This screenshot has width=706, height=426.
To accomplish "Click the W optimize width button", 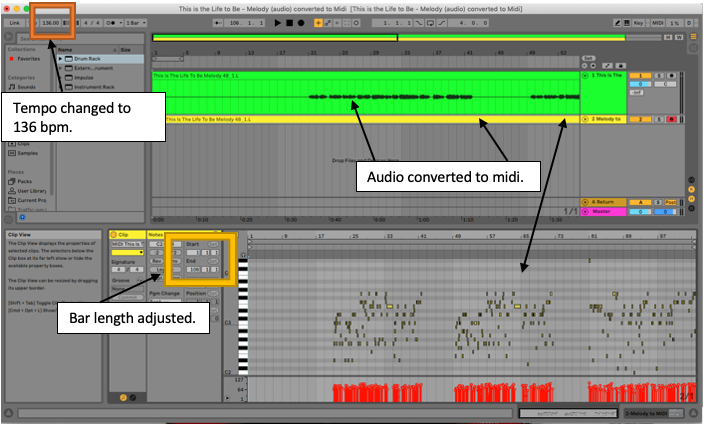I will point(679,37).
